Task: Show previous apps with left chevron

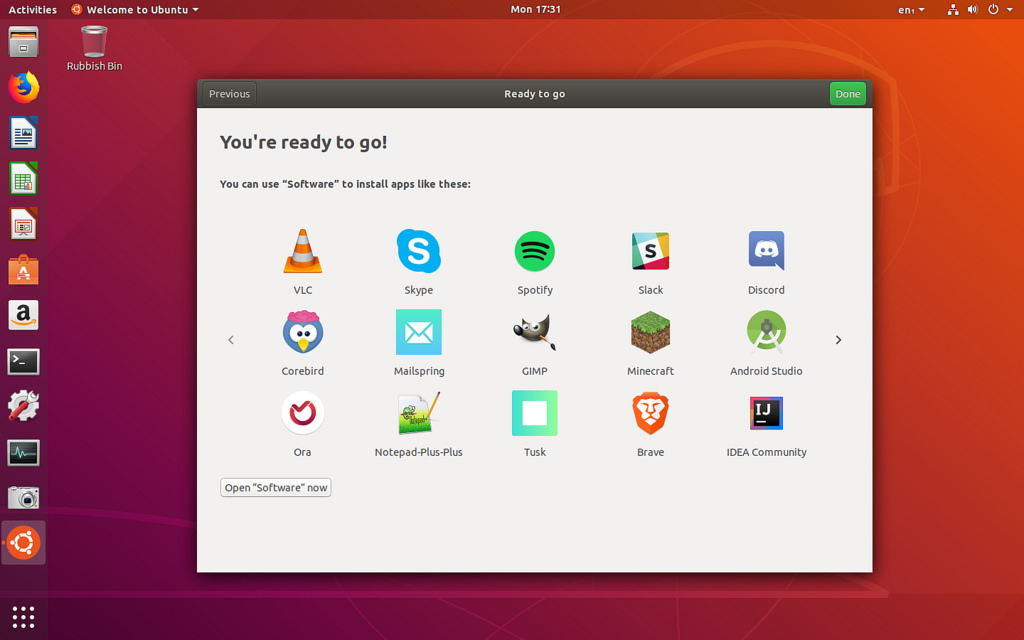Action: point(231,340)
